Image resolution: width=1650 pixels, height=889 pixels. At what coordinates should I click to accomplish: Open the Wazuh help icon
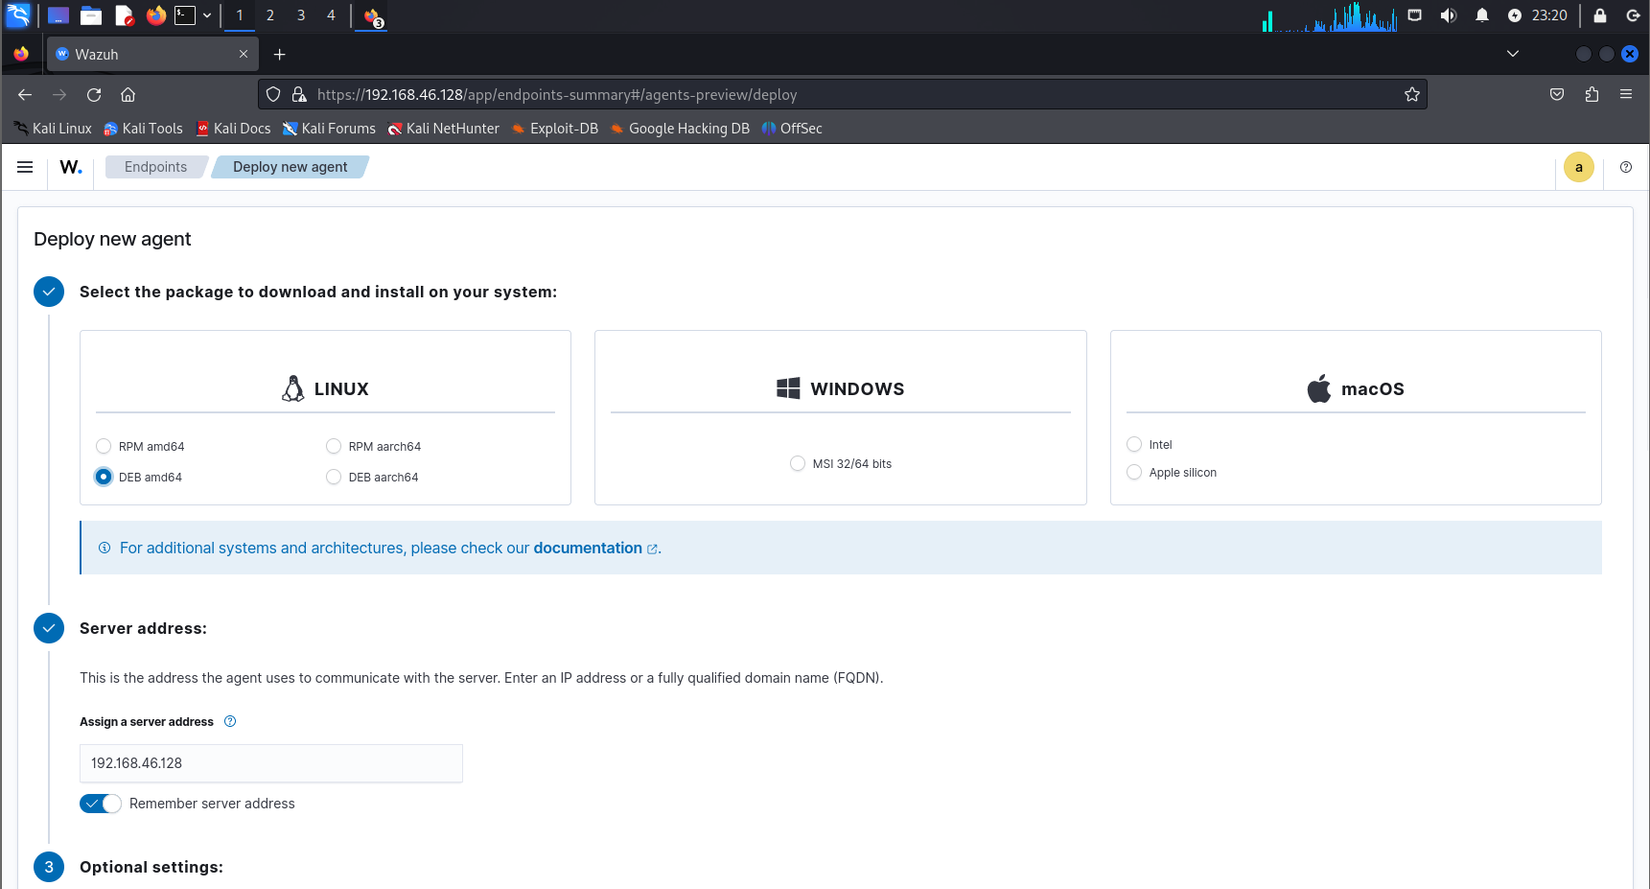[x=1626, y=167]
